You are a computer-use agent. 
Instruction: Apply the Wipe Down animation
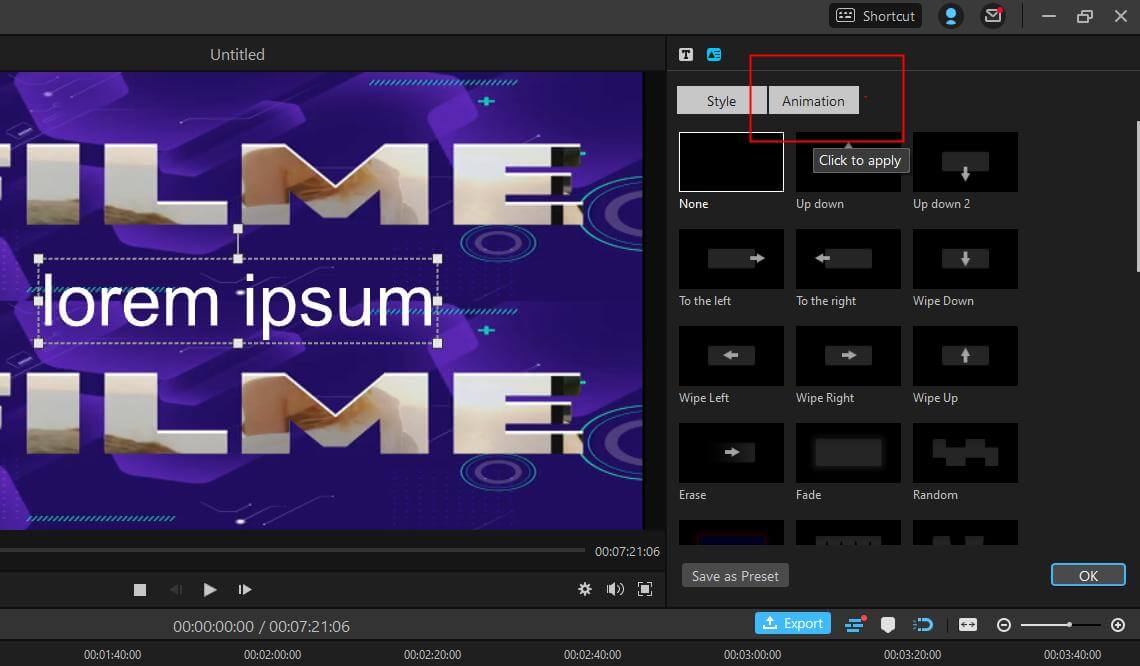pos(965,259)
